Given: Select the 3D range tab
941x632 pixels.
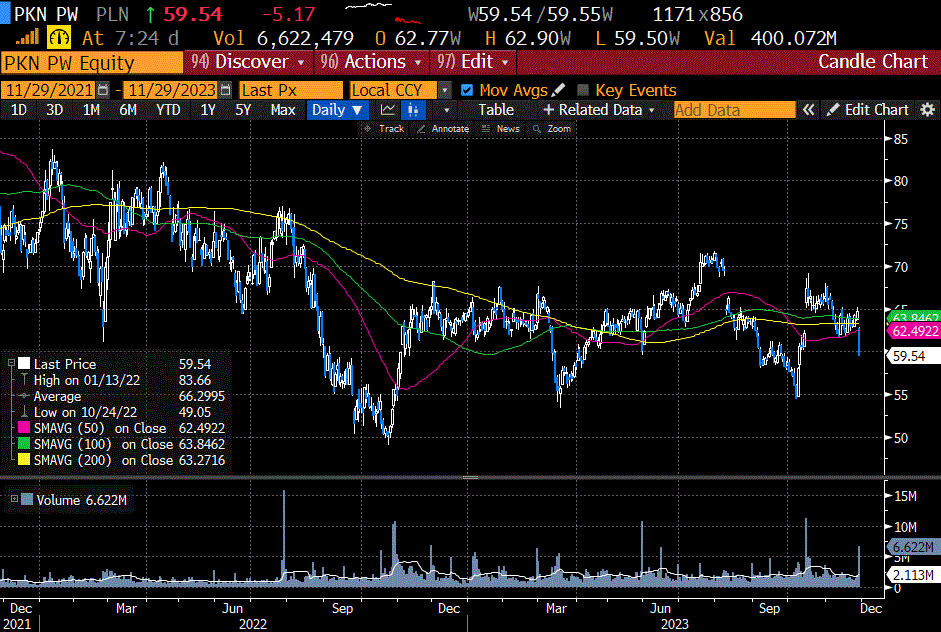Looking at the screenshot, I should tap(55, 110).
